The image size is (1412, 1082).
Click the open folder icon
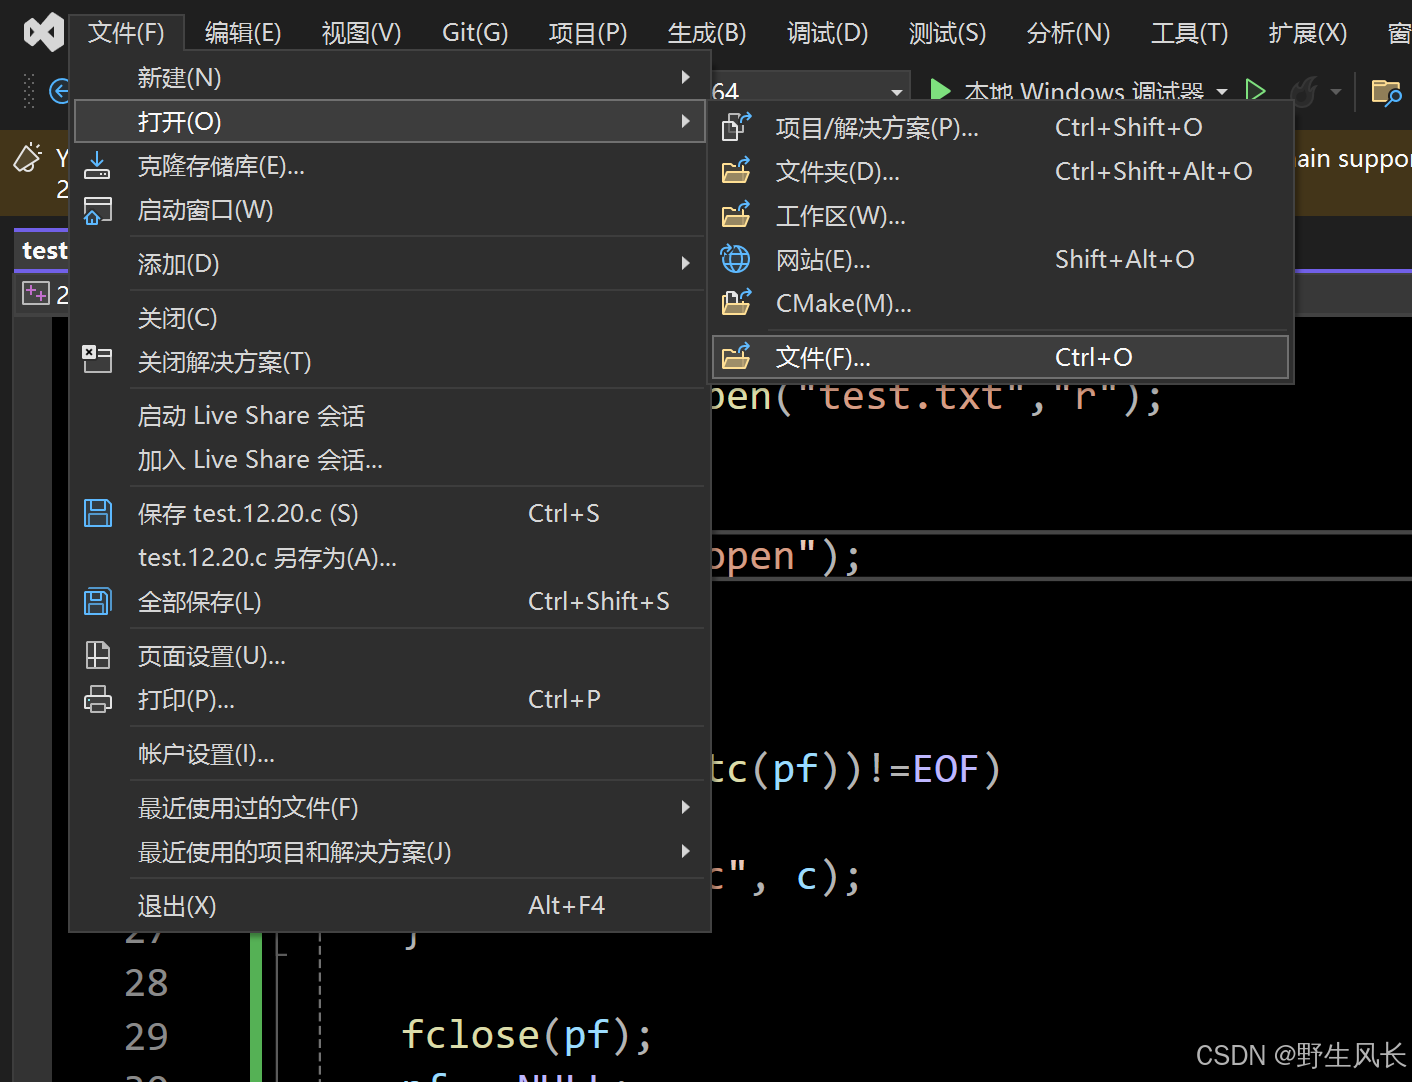point(736,170)
